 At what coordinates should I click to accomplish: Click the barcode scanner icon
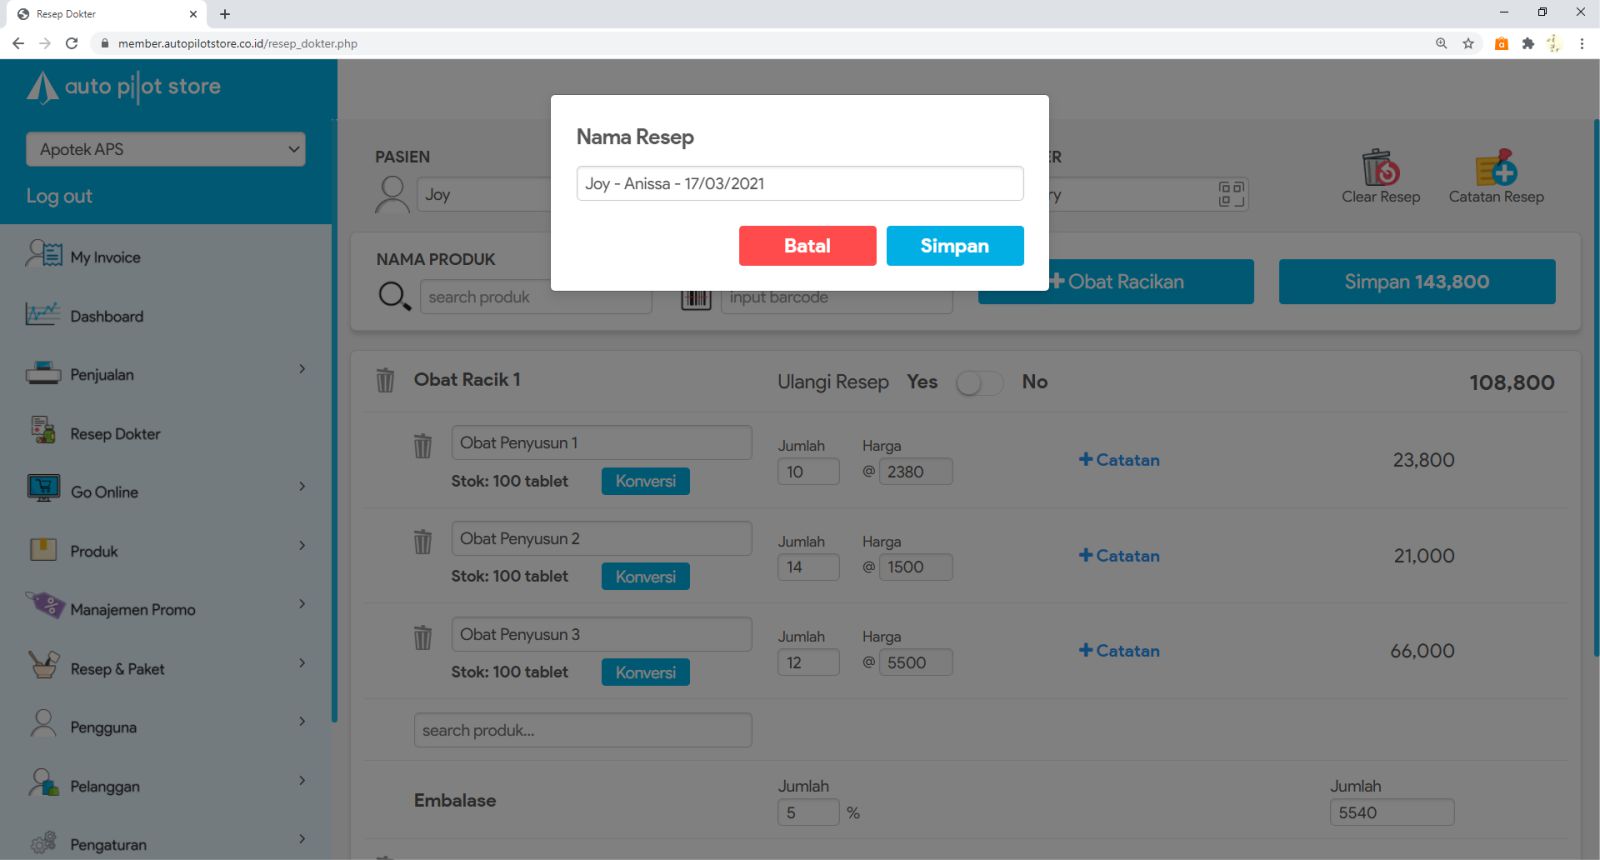tap(696, 298)
